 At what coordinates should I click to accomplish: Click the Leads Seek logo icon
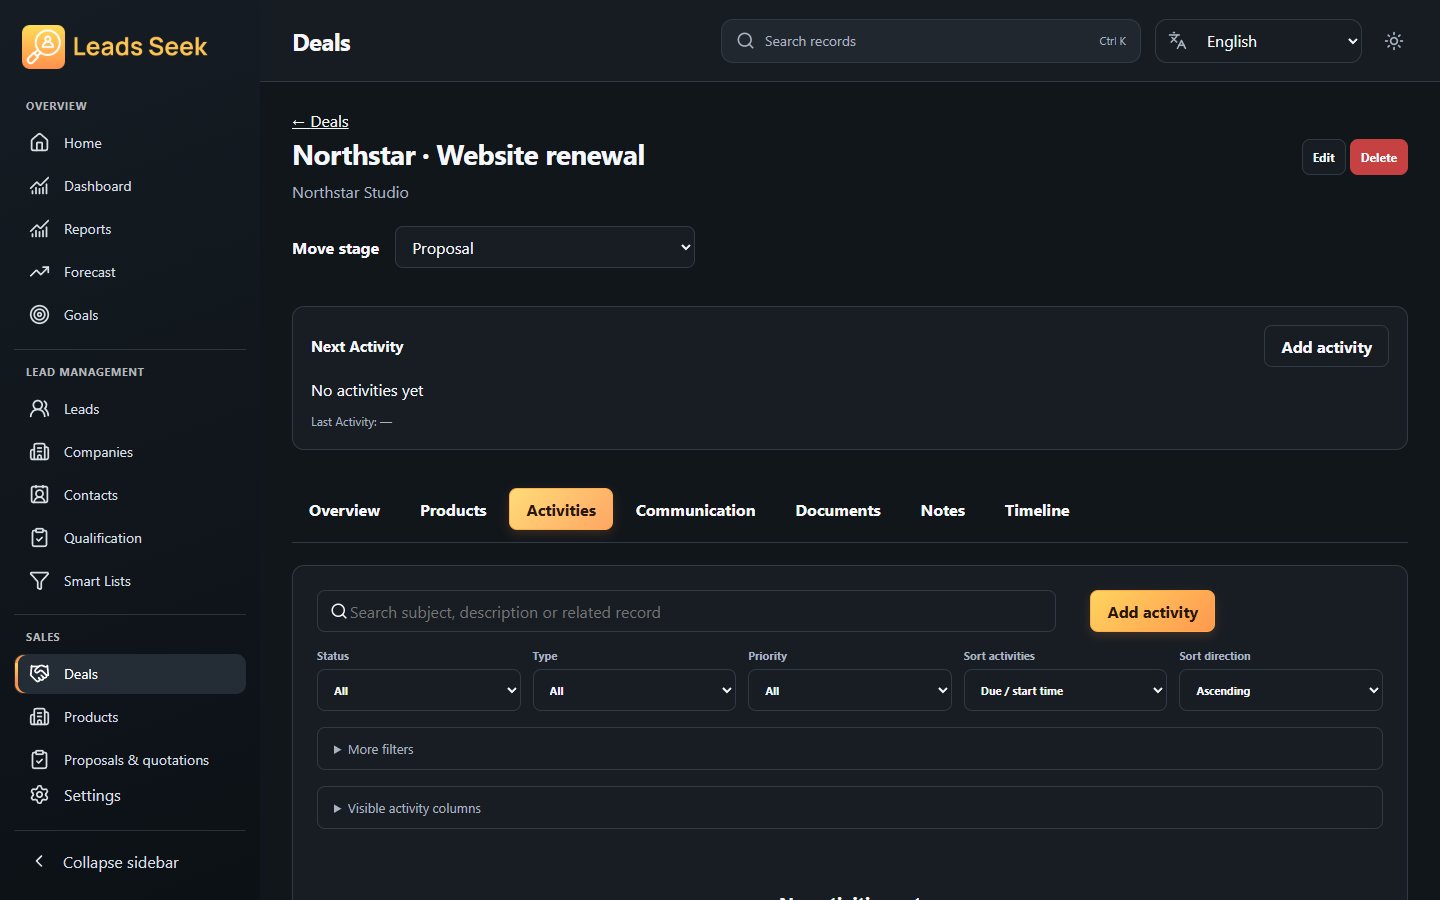[x=43, y=46]
